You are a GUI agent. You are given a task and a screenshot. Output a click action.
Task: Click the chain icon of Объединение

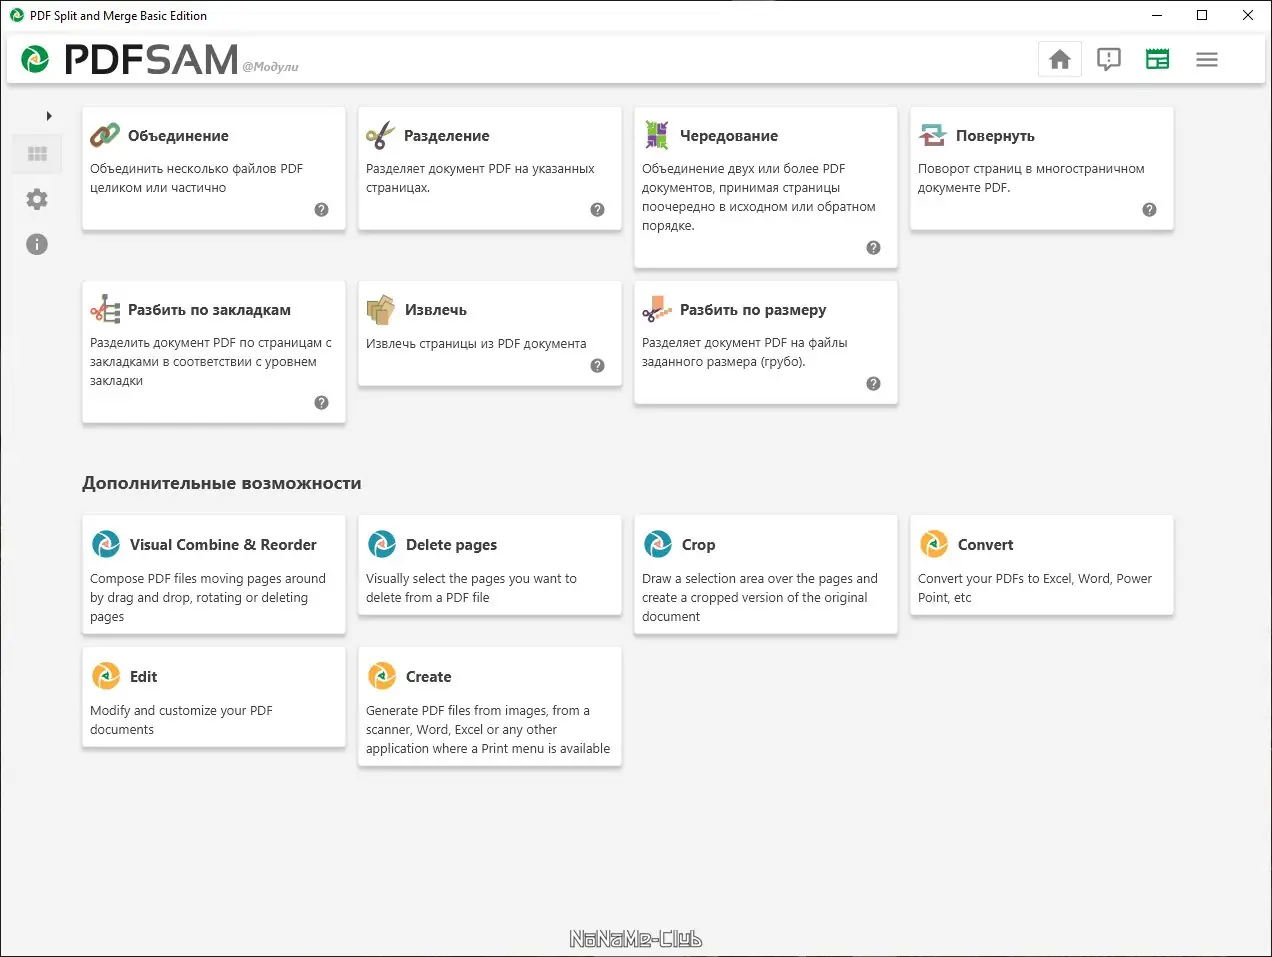(105, 135)
